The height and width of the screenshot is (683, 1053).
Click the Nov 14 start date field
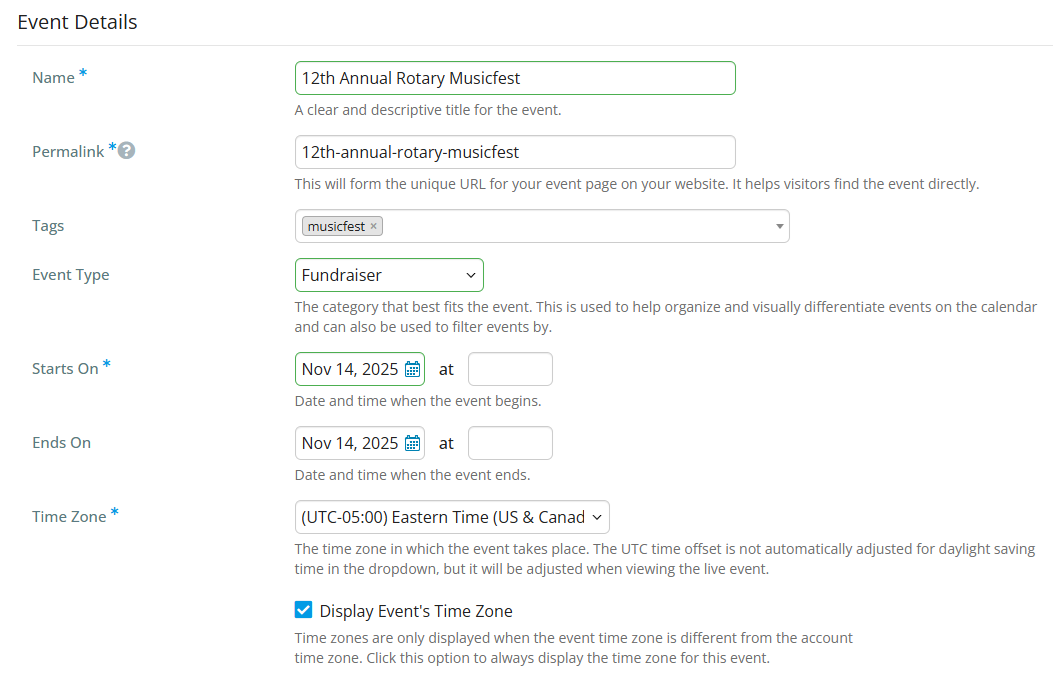[x=350, y=368]
